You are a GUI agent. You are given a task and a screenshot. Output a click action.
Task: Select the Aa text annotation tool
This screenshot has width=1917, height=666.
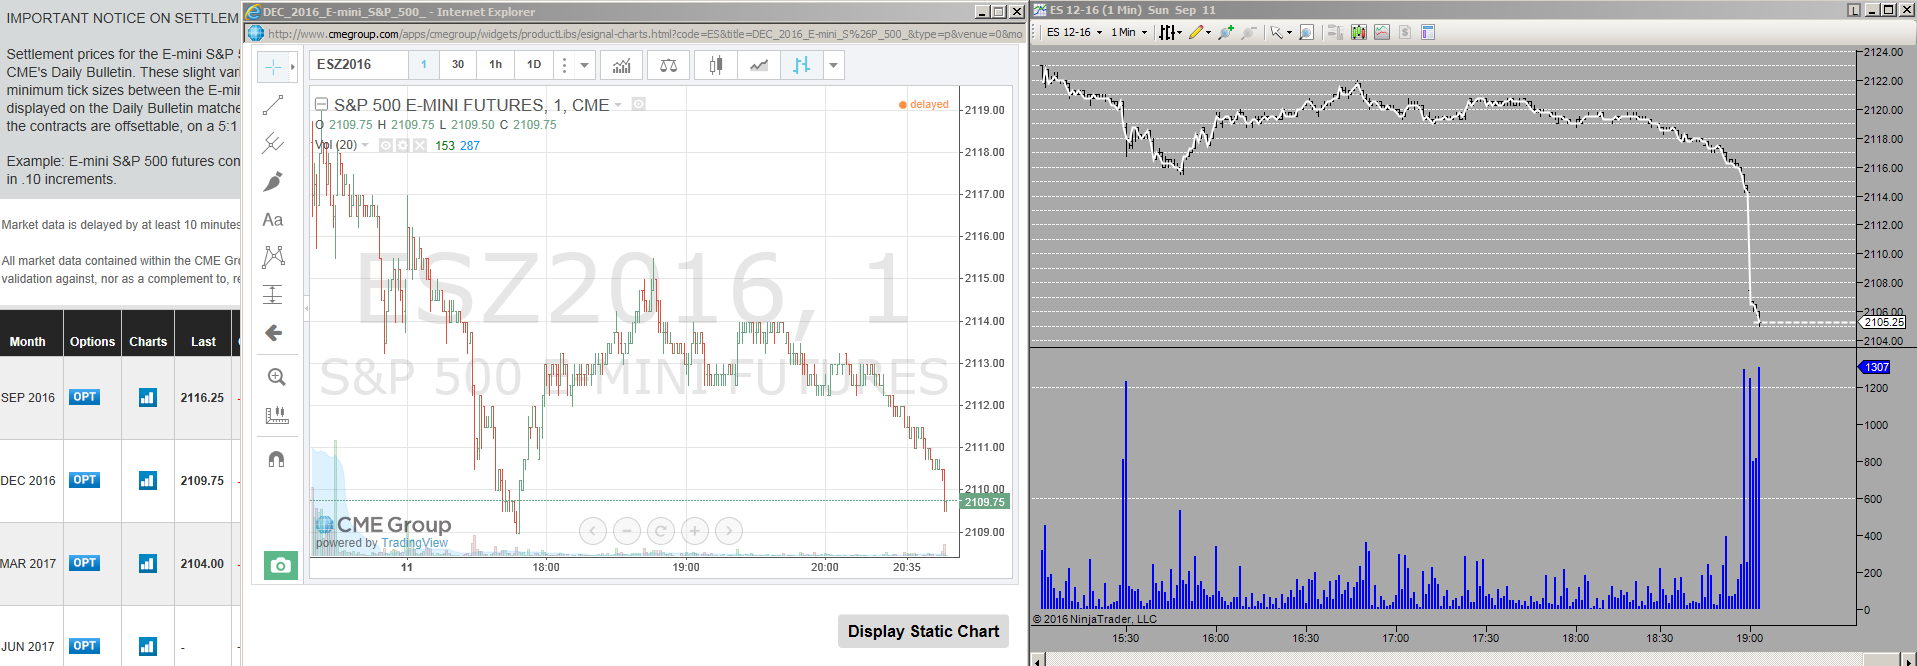point(273,219)
